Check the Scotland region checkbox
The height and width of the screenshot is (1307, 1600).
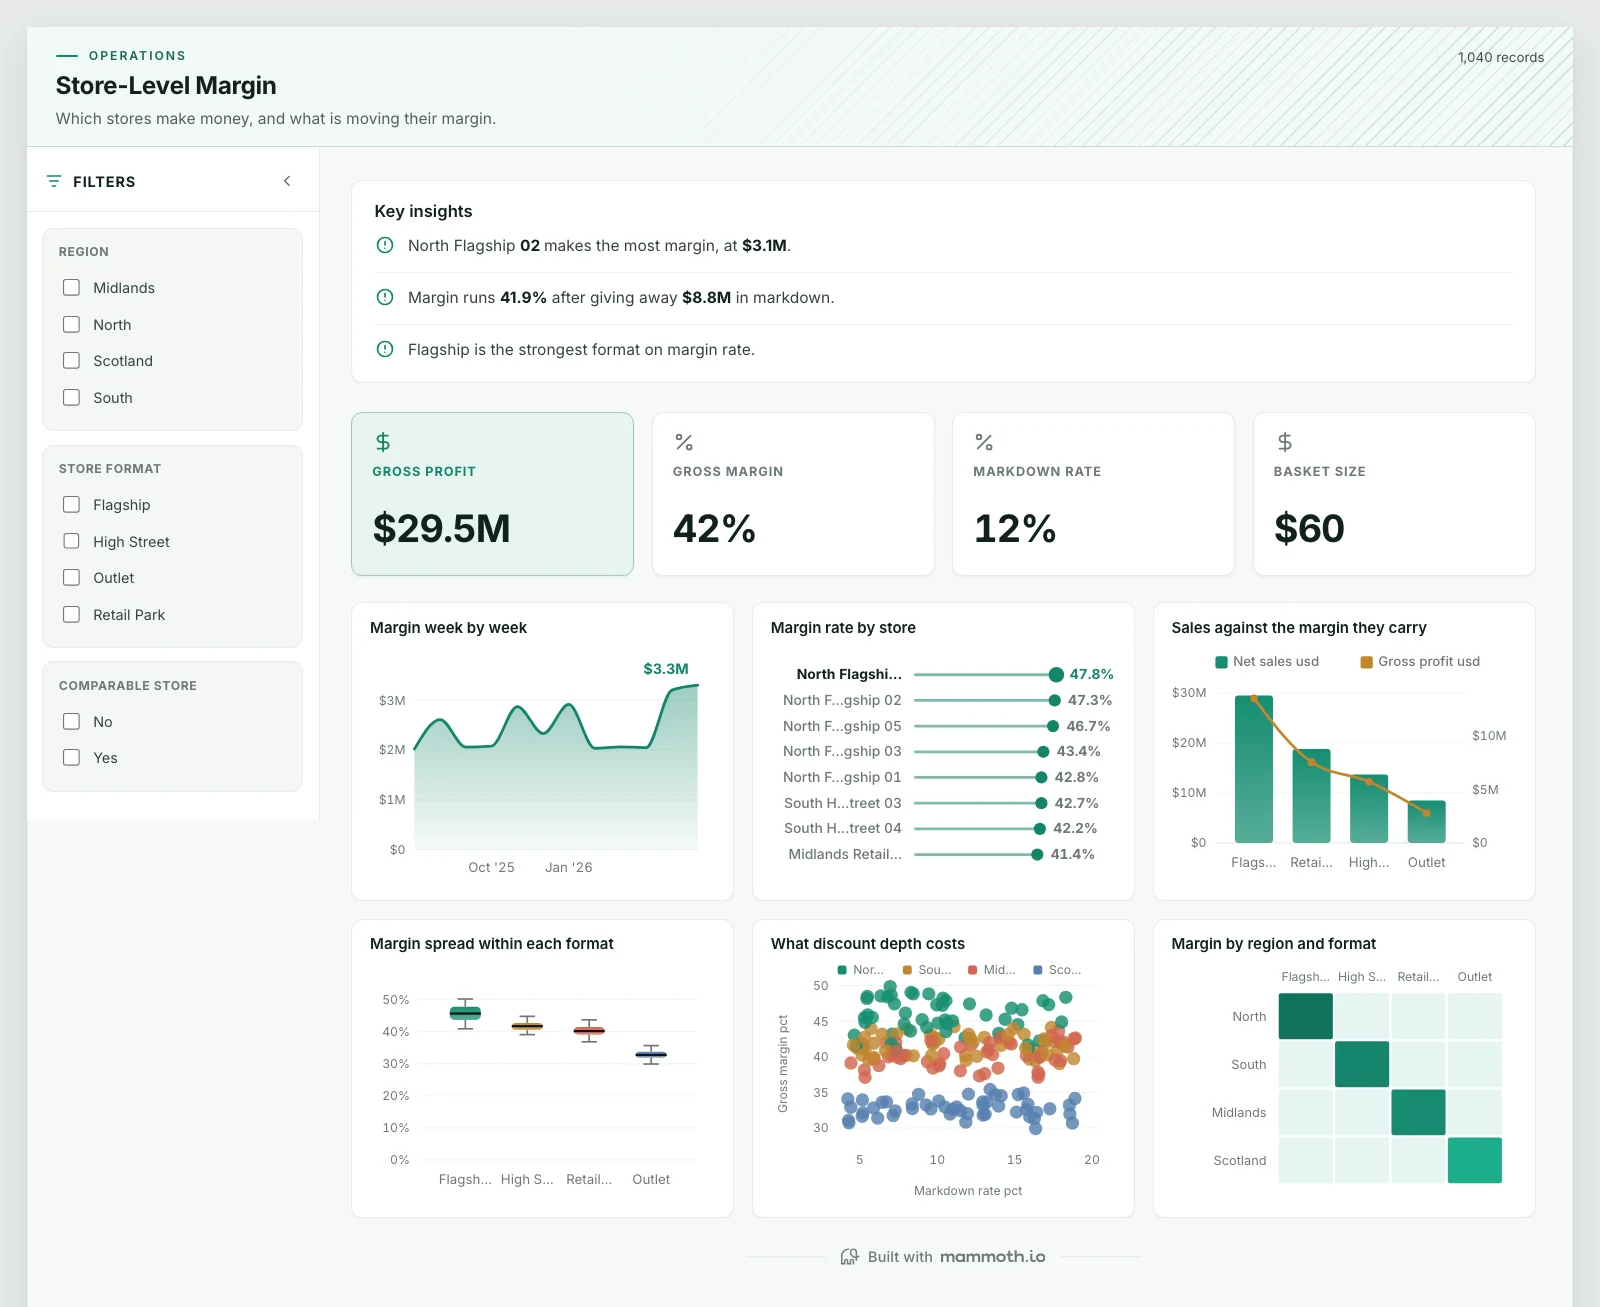pyautogui.click(x=72, y=361)
